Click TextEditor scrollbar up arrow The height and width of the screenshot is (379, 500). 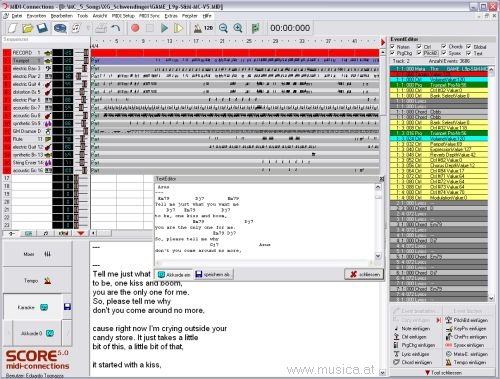pos(378,187)
